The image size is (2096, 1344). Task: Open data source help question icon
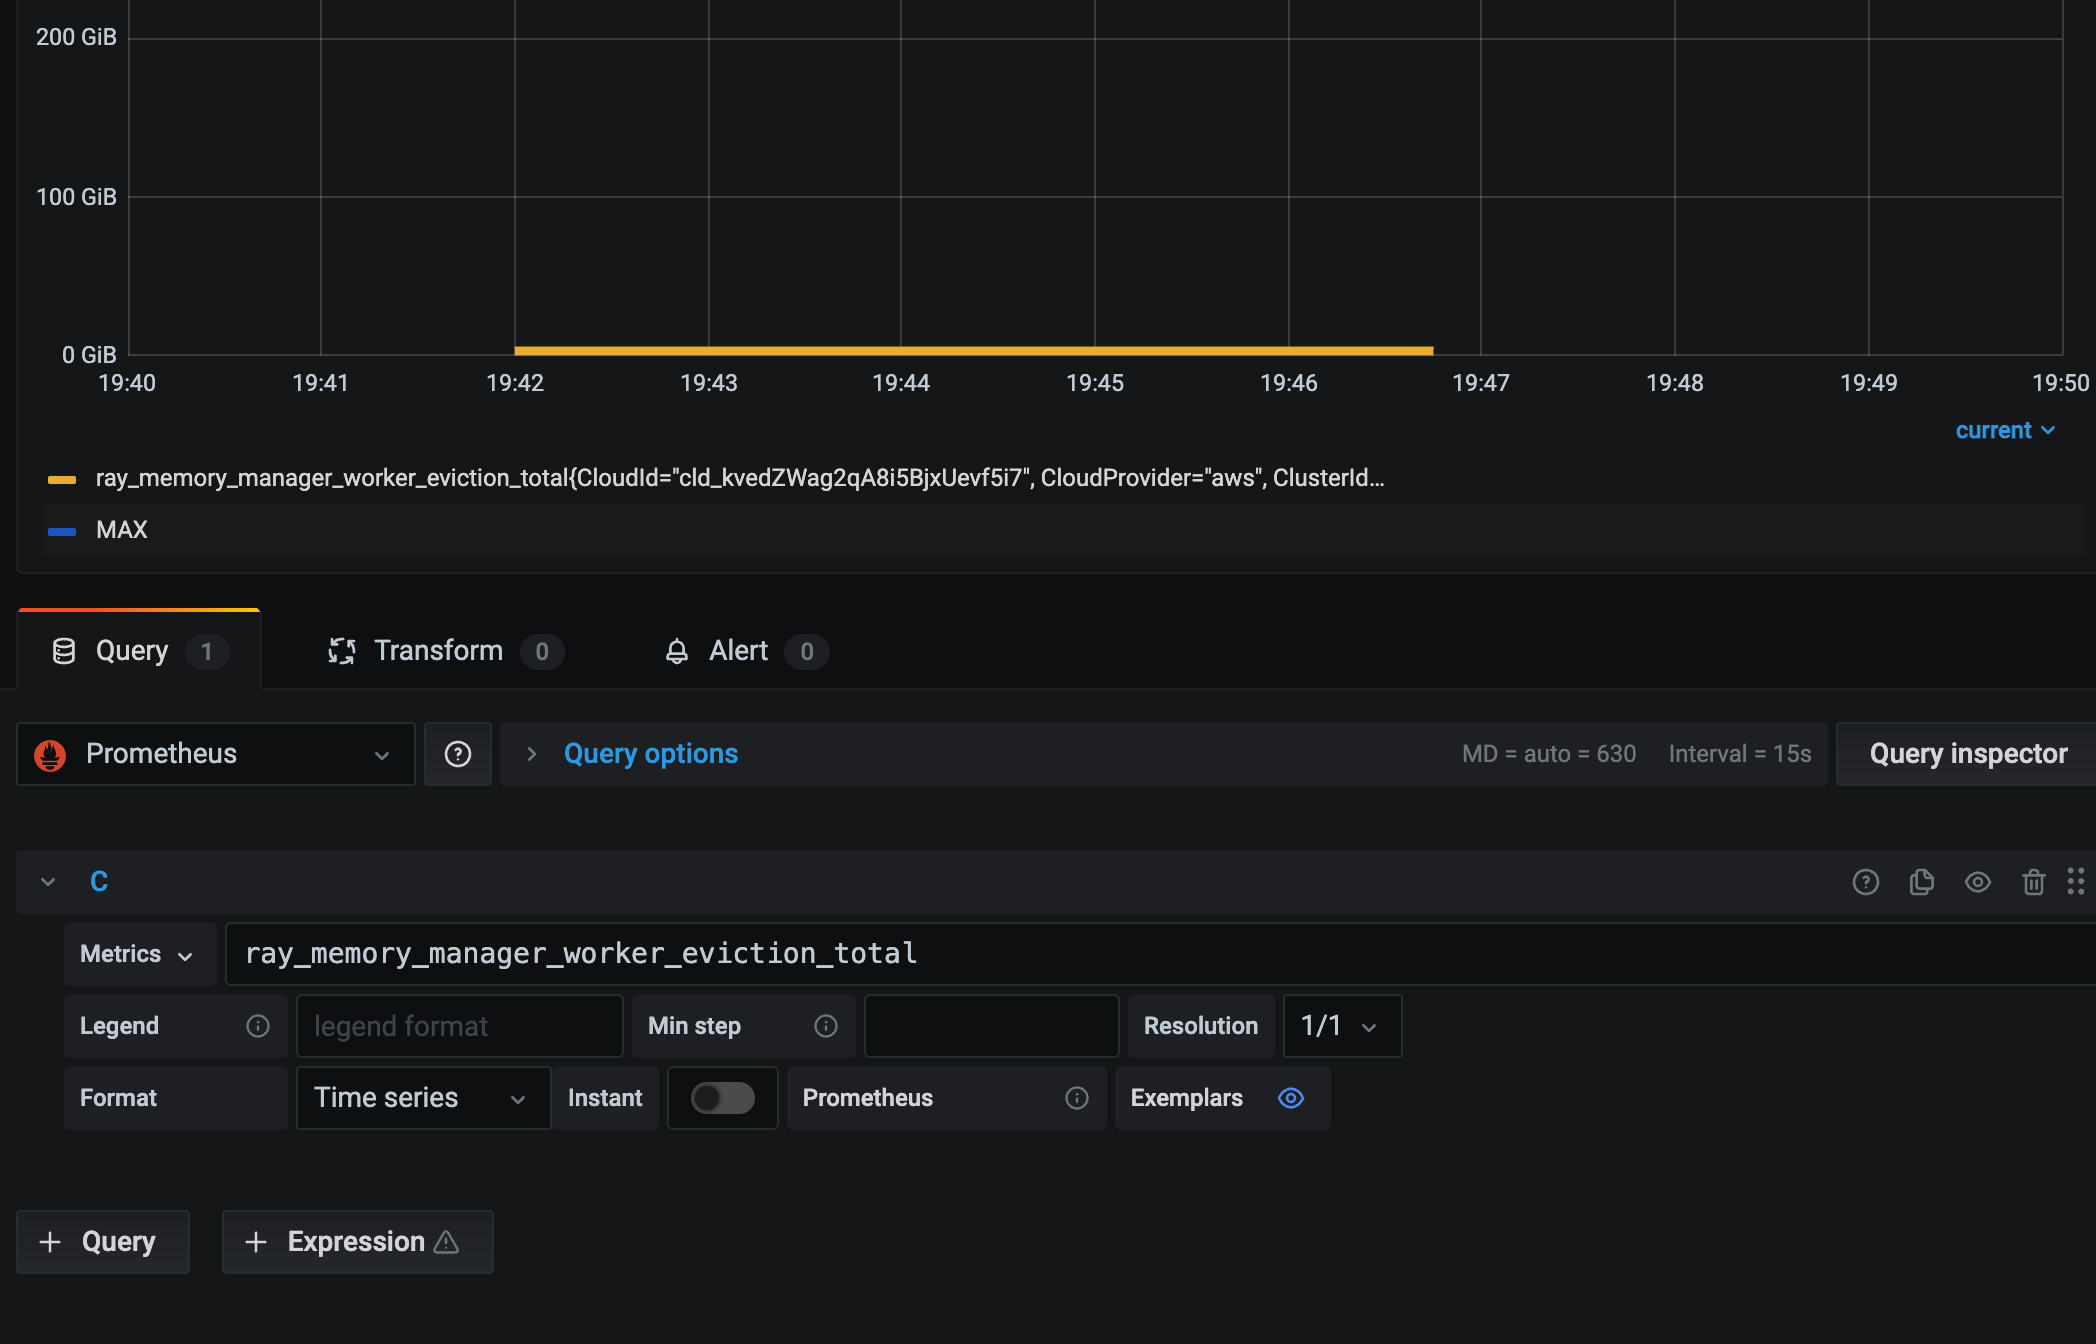458,754
